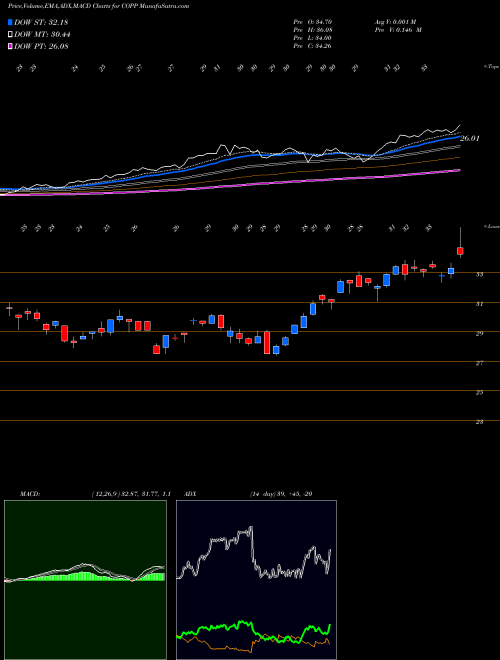Click the MACD parameters '(12,26,9) 32.87, 31.77, 1.1'
The width and height of the screenshot is (500, 660).
click(130, 494)
